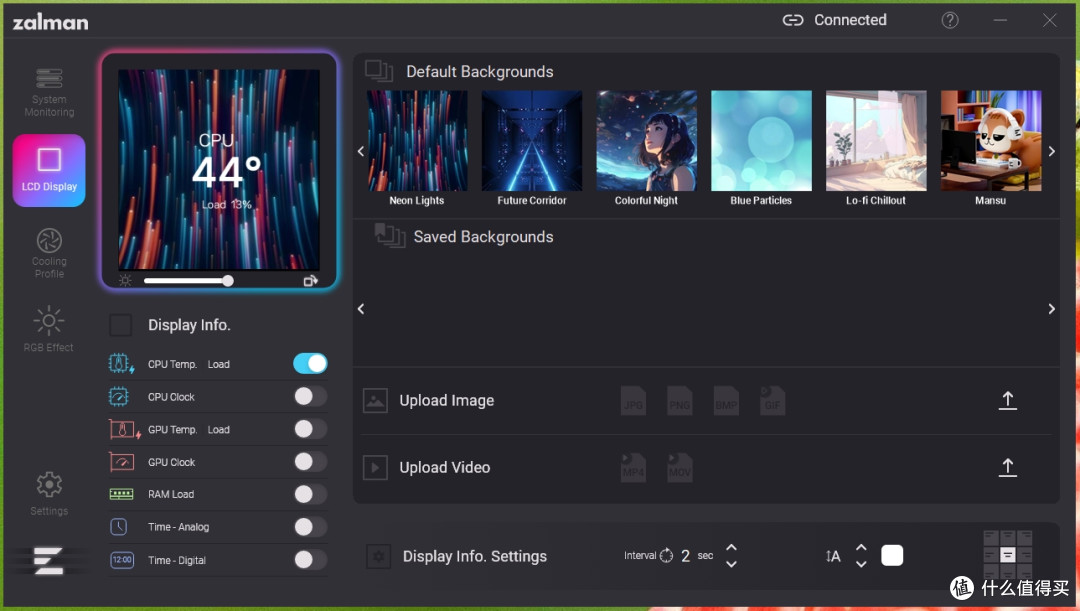1080x611 pixels.
Task: Click the Display Info. Settings gear icon
Action: point(378,556)
